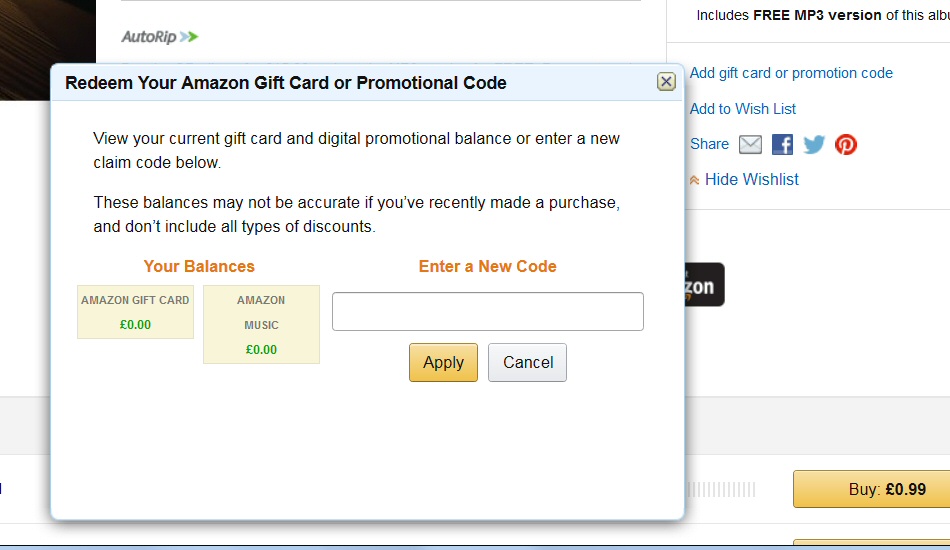Pin the album on Pinterest
Screen dimensions: 950x550
coord(846,145)
